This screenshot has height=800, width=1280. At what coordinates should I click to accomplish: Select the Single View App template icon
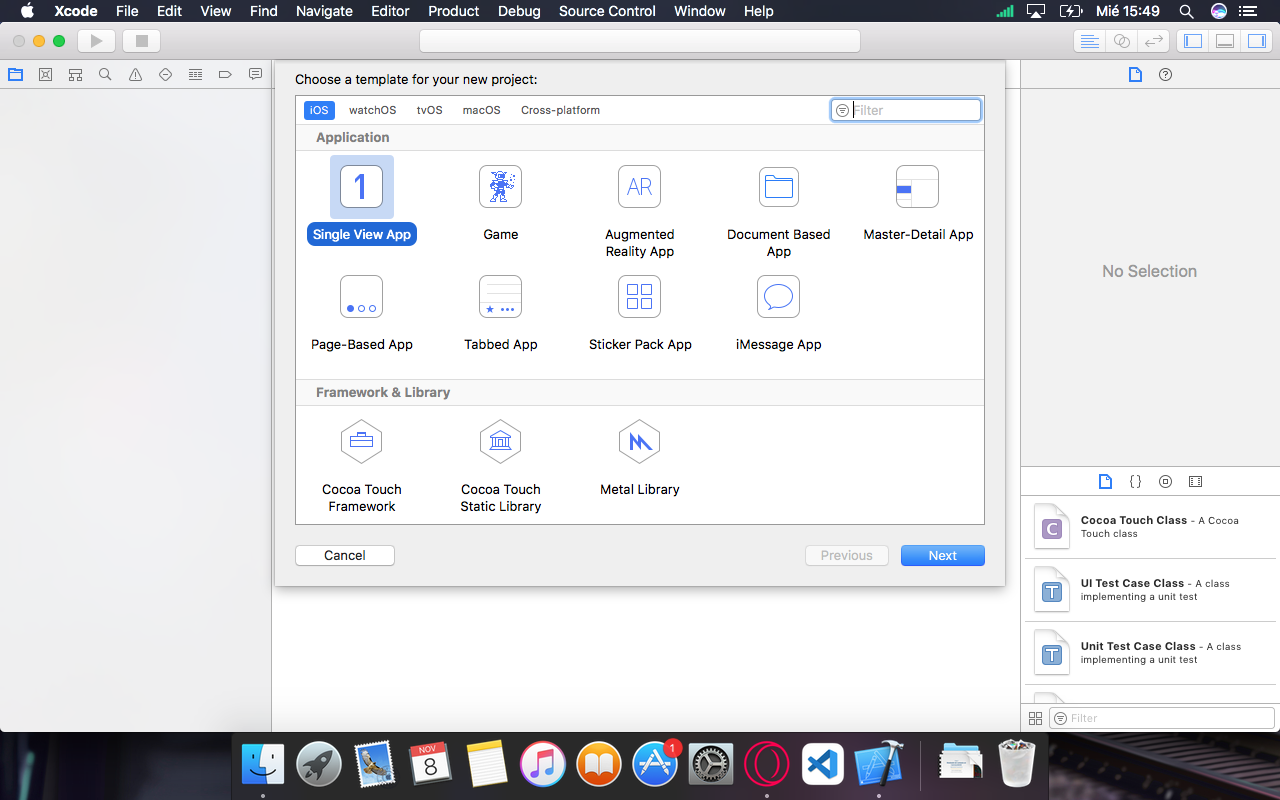pos(361,186)
